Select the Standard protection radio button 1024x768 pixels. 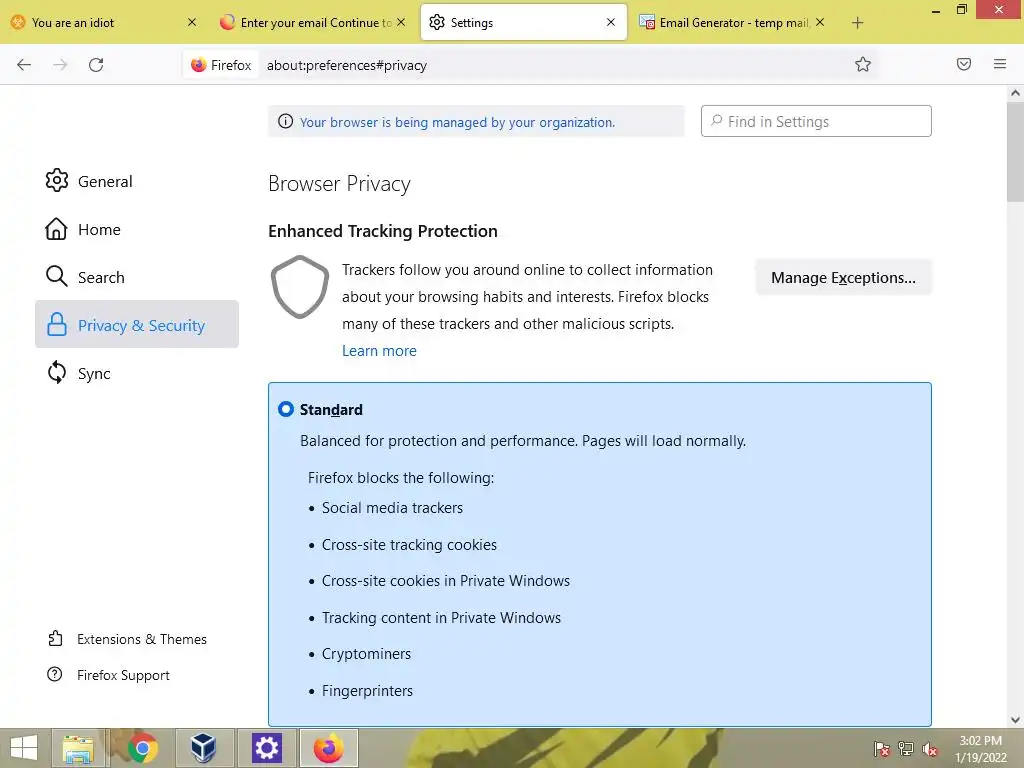click(x=286, y=409)
